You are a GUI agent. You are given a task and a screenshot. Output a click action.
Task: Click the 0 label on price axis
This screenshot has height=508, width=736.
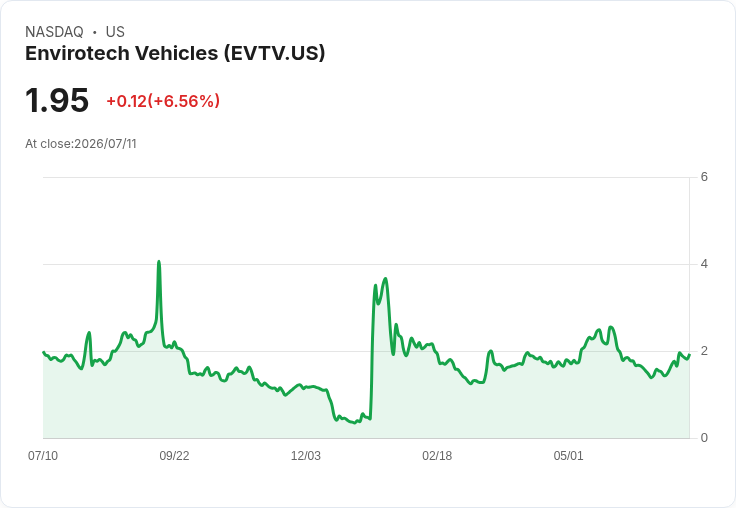tap(704, 438)
